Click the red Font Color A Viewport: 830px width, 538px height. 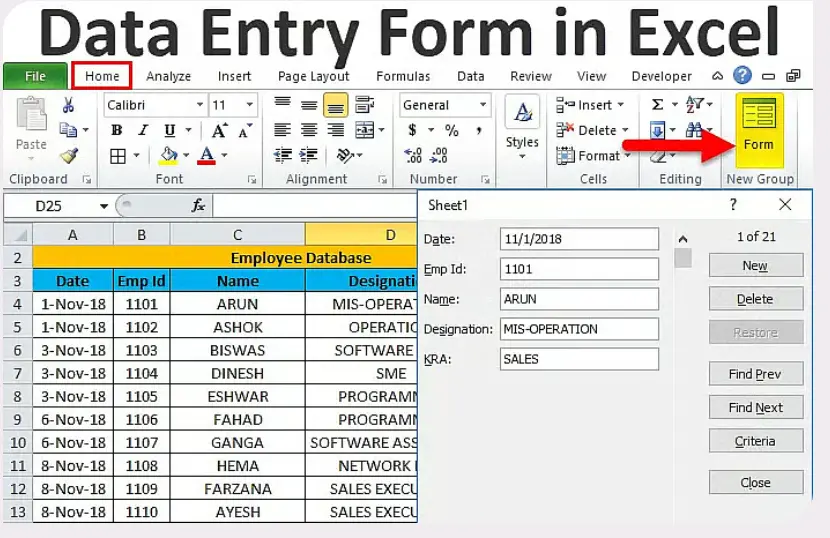coord(207,155)
